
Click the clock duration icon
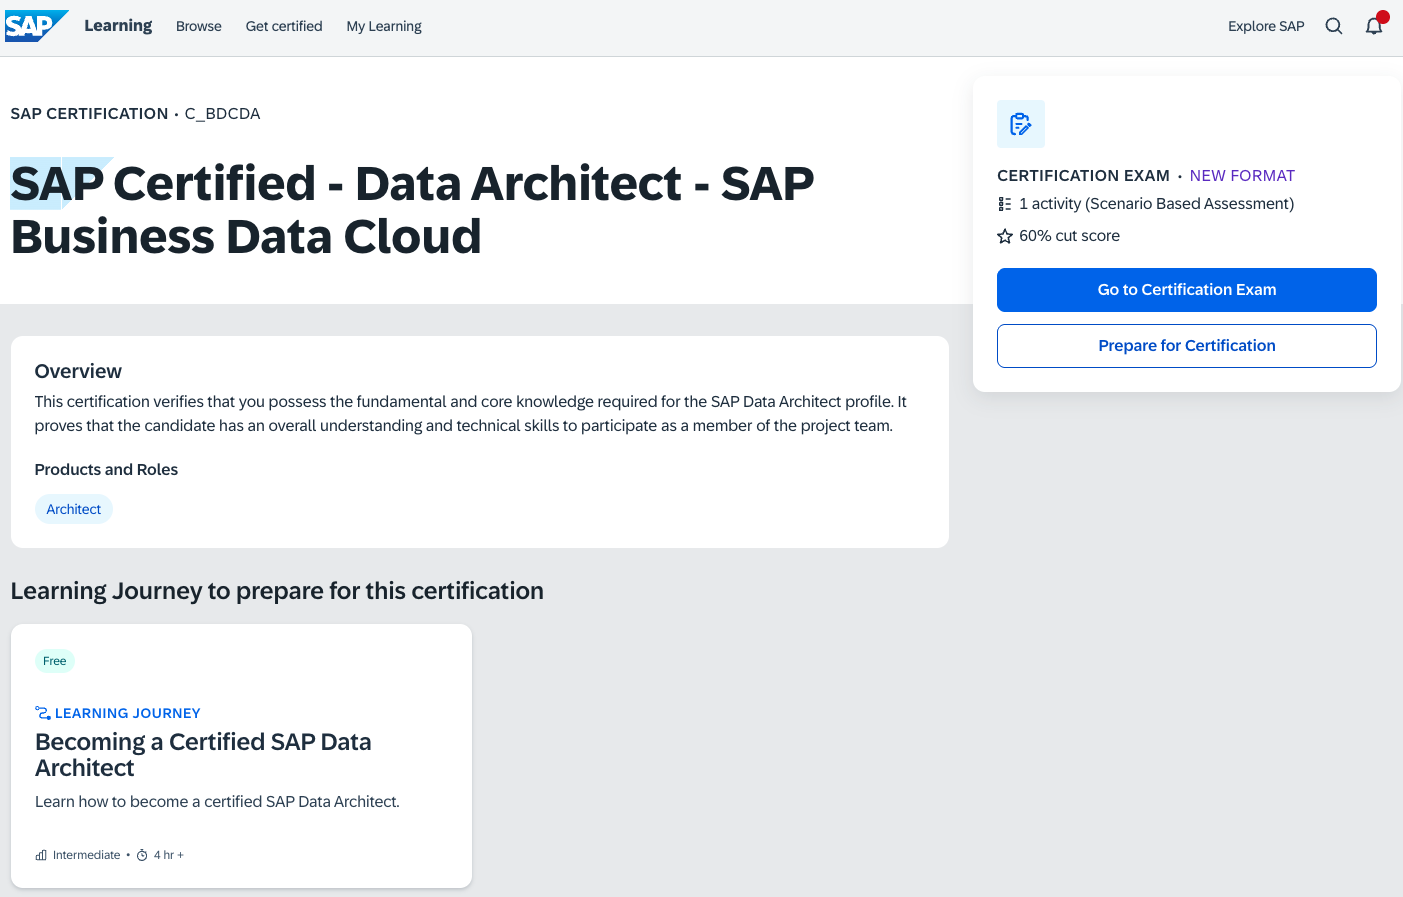click(x=142, y=855)
